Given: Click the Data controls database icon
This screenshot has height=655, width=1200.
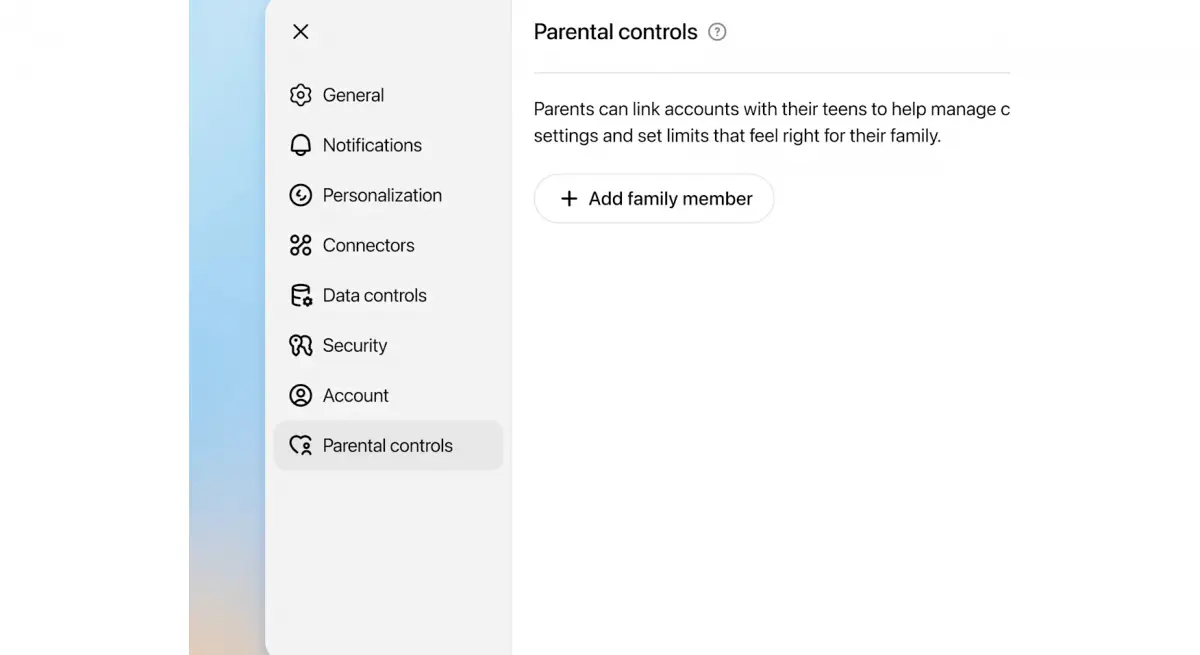Looking at the screenshot, I should click(301, 295).
